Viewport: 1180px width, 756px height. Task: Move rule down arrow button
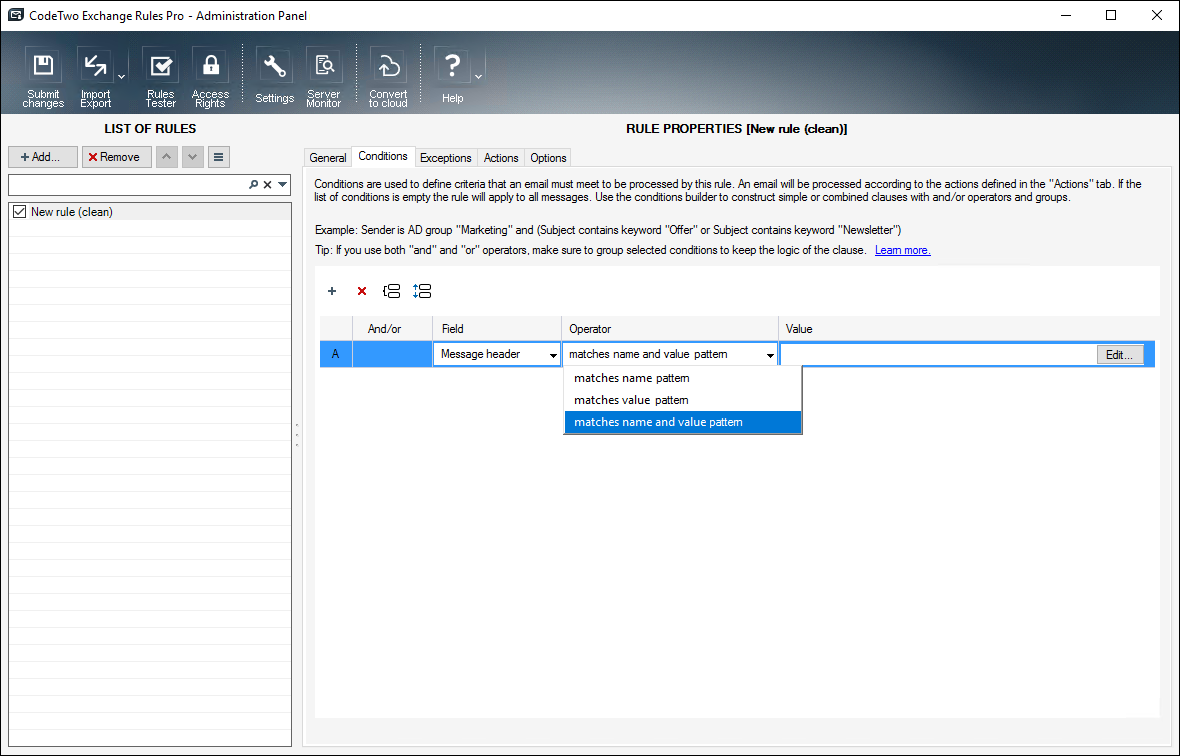point(193,156)
